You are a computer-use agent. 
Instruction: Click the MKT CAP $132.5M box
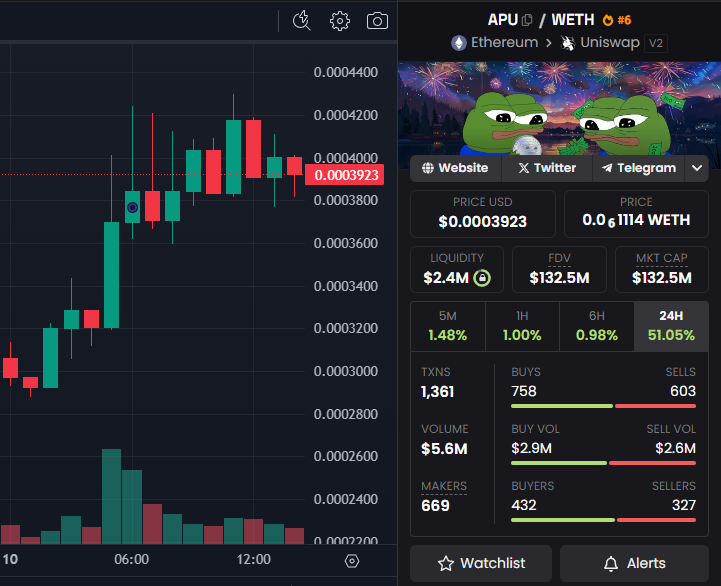point(662,270)
